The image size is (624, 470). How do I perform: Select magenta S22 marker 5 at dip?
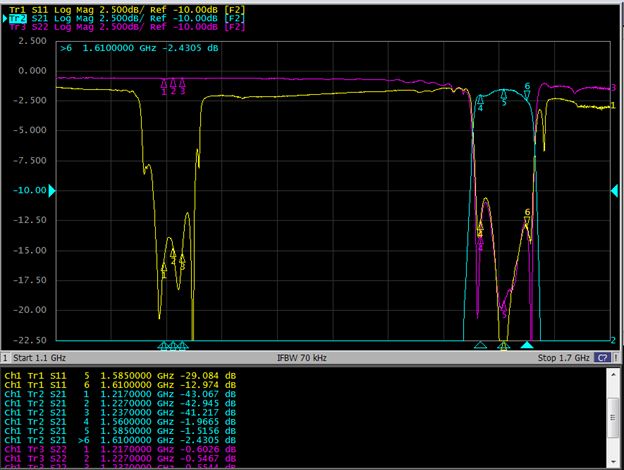[x=503, y=310]
